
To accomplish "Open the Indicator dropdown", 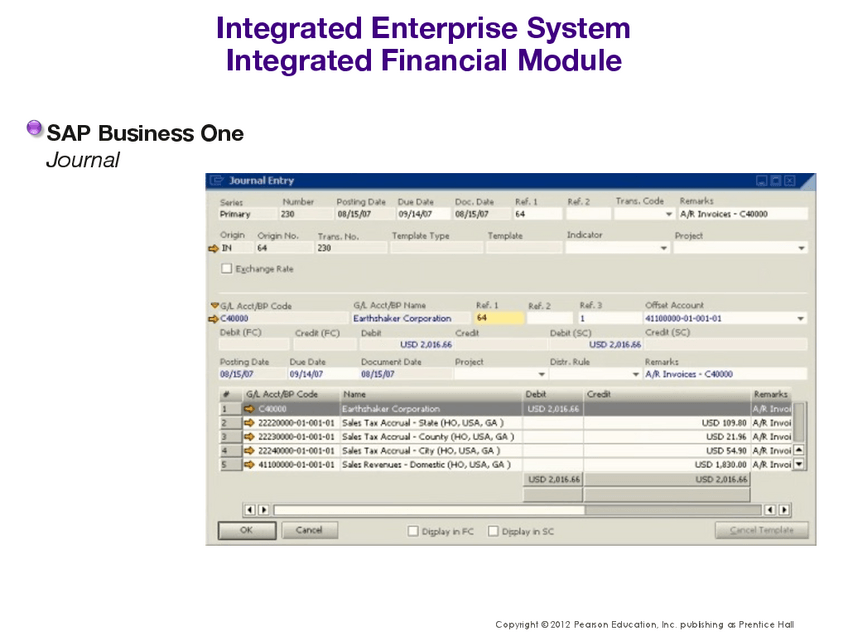I will pos(664,248).
